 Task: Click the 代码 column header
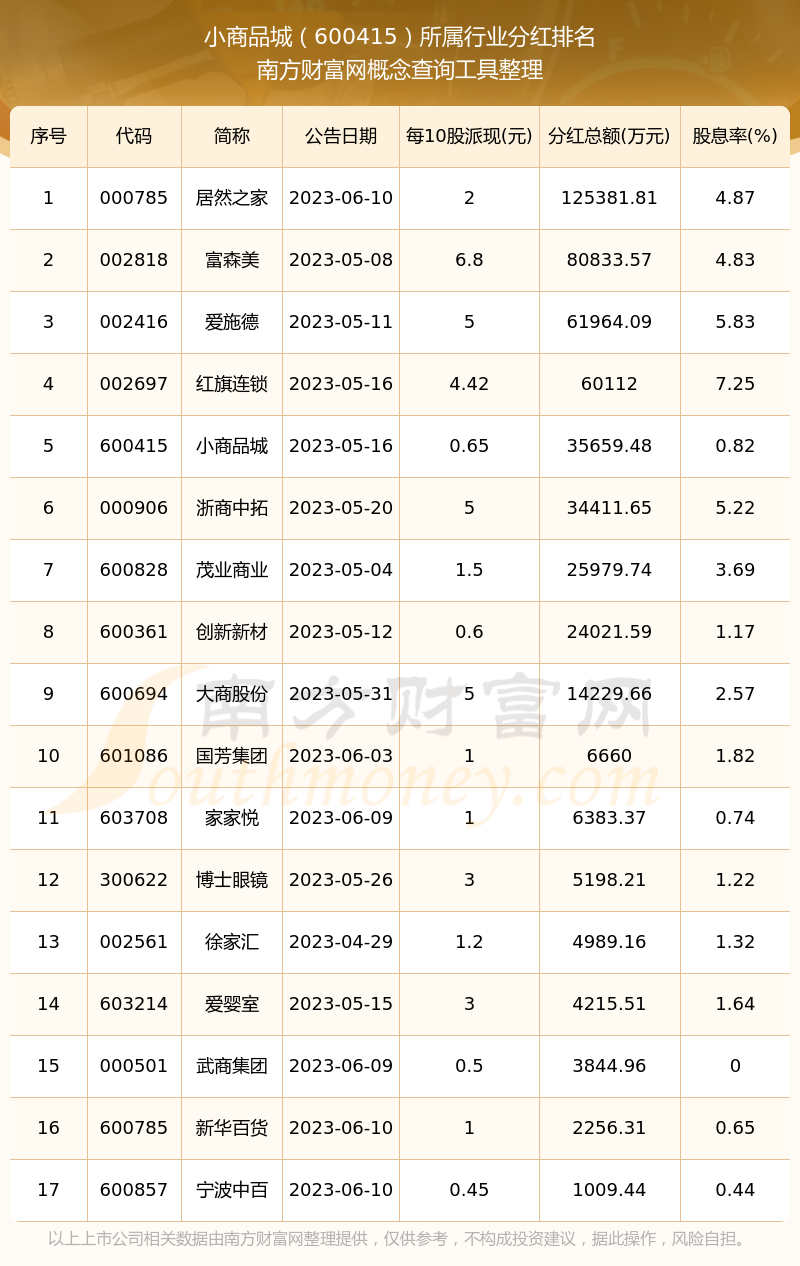tap(134, 136)
